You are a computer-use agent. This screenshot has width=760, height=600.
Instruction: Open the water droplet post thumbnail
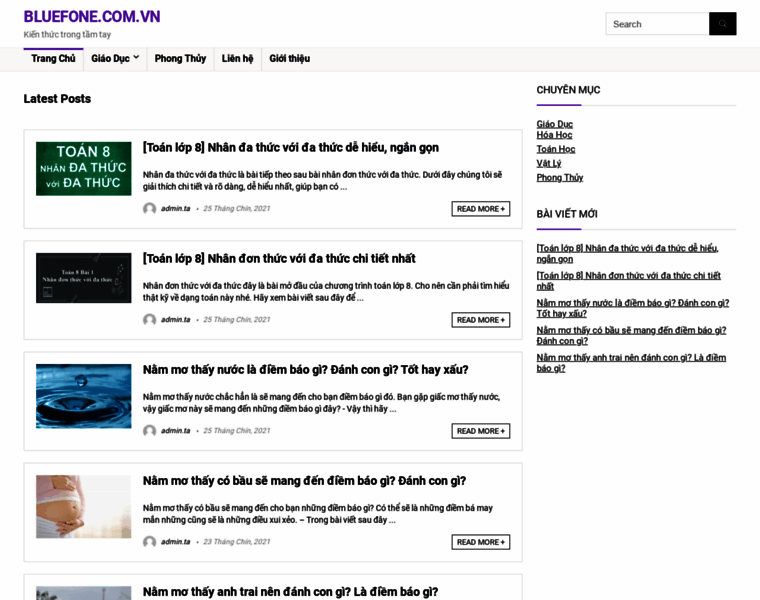click(83, 396)
